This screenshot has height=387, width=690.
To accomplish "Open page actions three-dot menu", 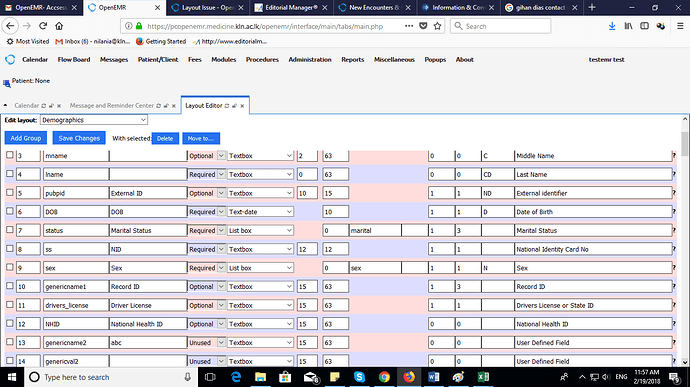I will pyautogui.click(x=409, y=26).
